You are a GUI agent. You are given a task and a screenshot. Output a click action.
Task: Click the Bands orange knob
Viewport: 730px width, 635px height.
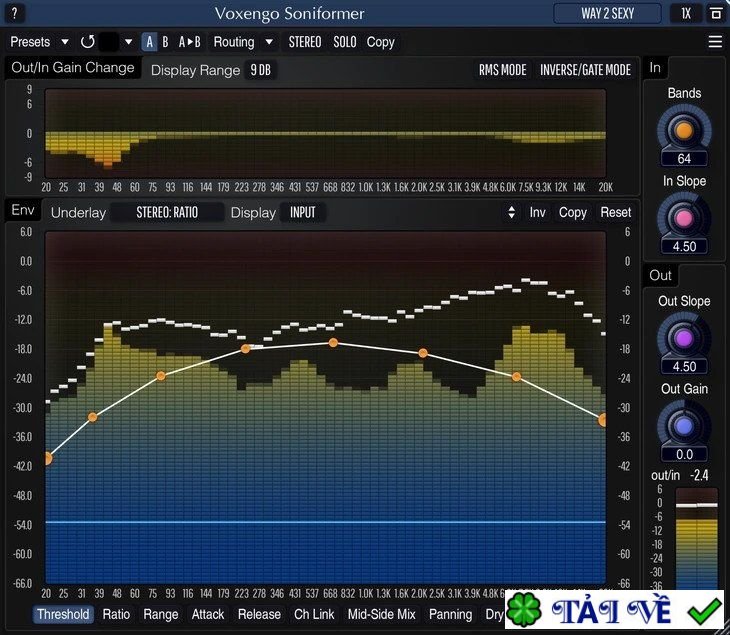(x=684, y=130)
